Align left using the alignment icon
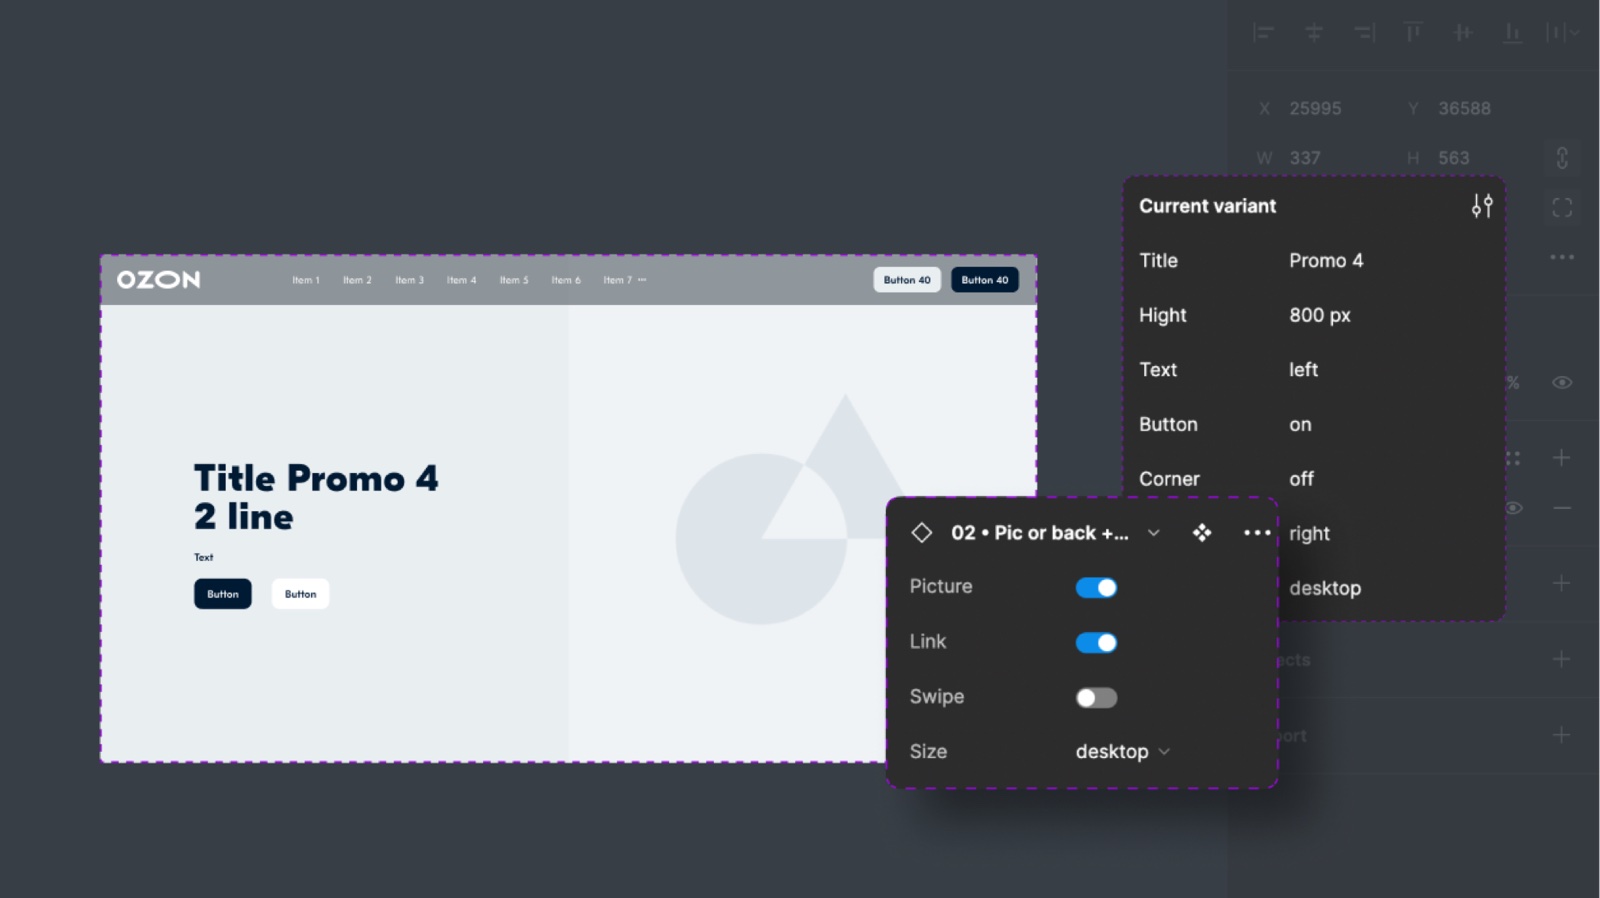 pyautogui.click(x=1264, y=33)
